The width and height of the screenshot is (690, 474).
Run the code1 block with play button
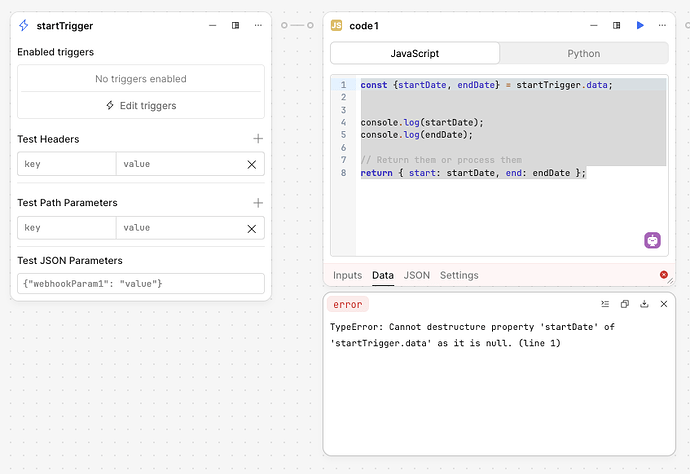pos(641,25)
